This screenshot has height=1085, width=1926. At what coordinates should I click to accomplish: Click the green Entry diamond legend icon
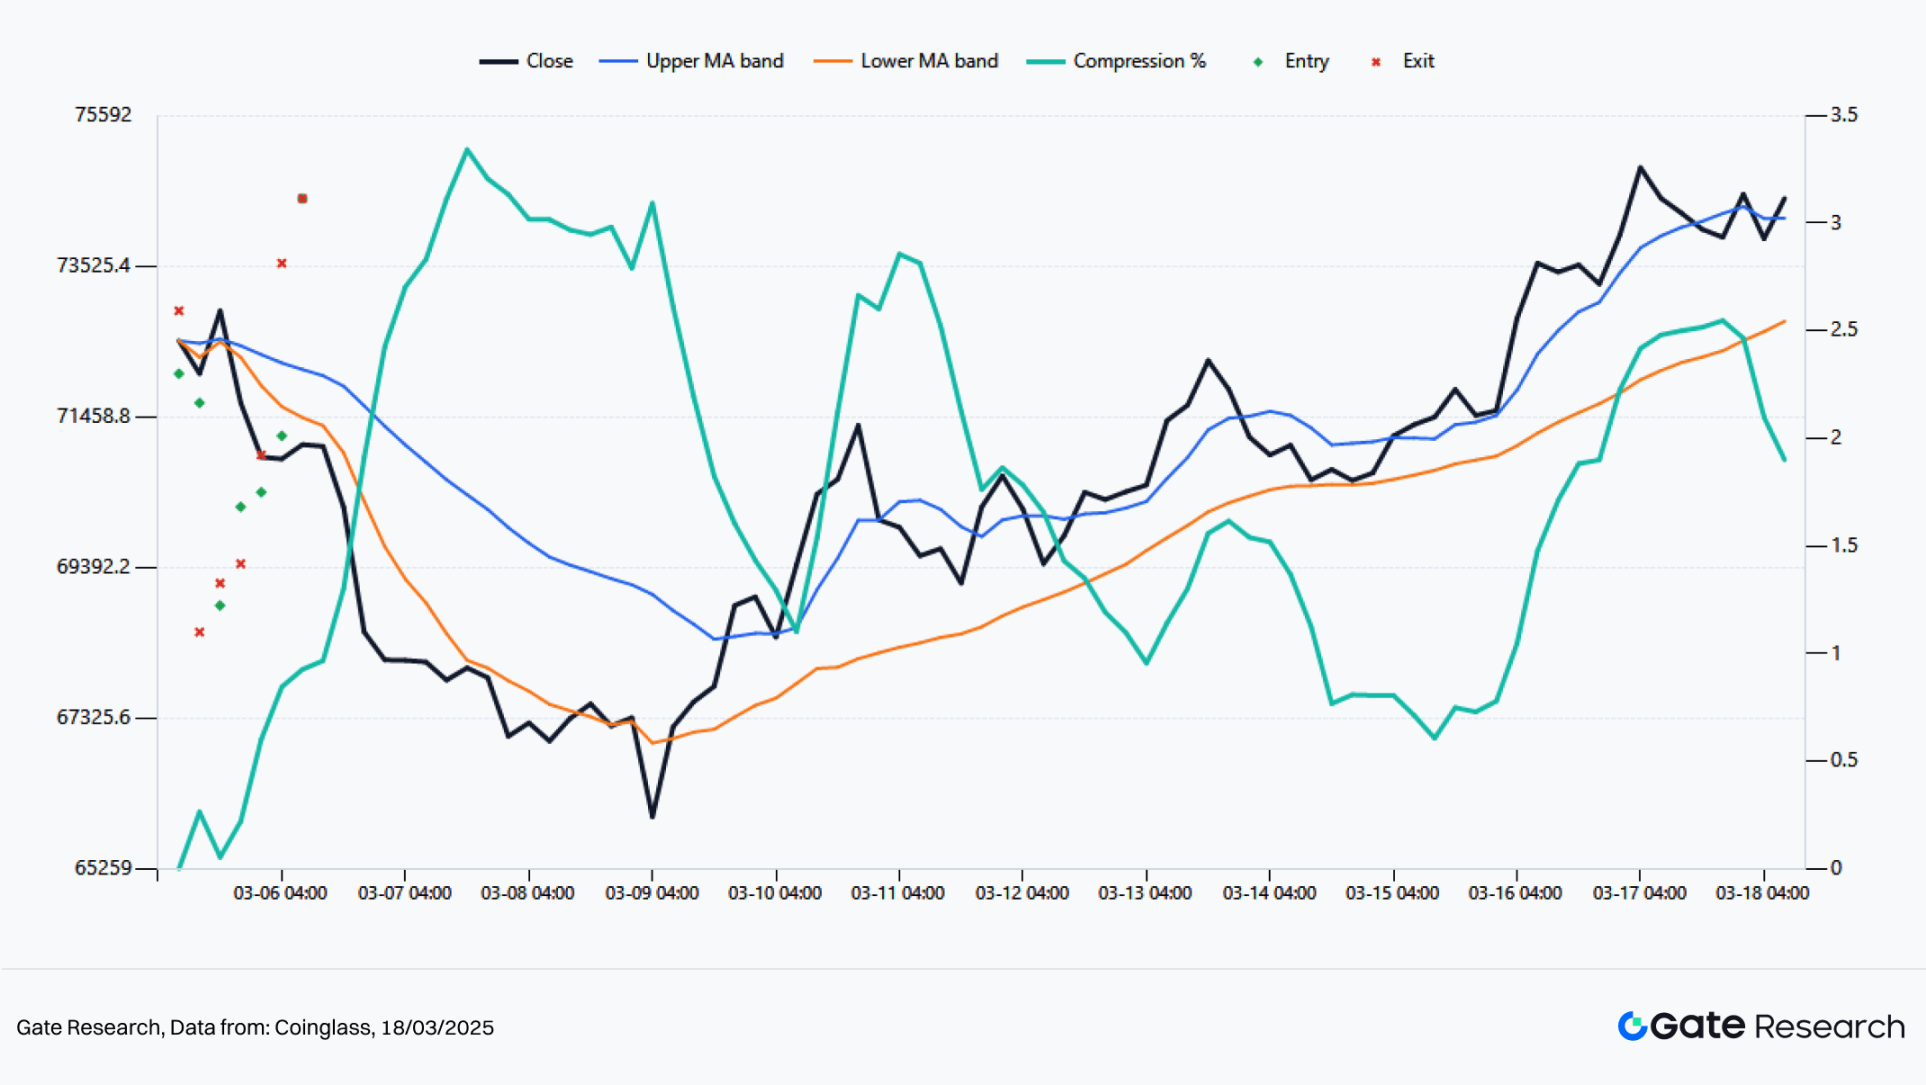click(x=1258, y=62)
